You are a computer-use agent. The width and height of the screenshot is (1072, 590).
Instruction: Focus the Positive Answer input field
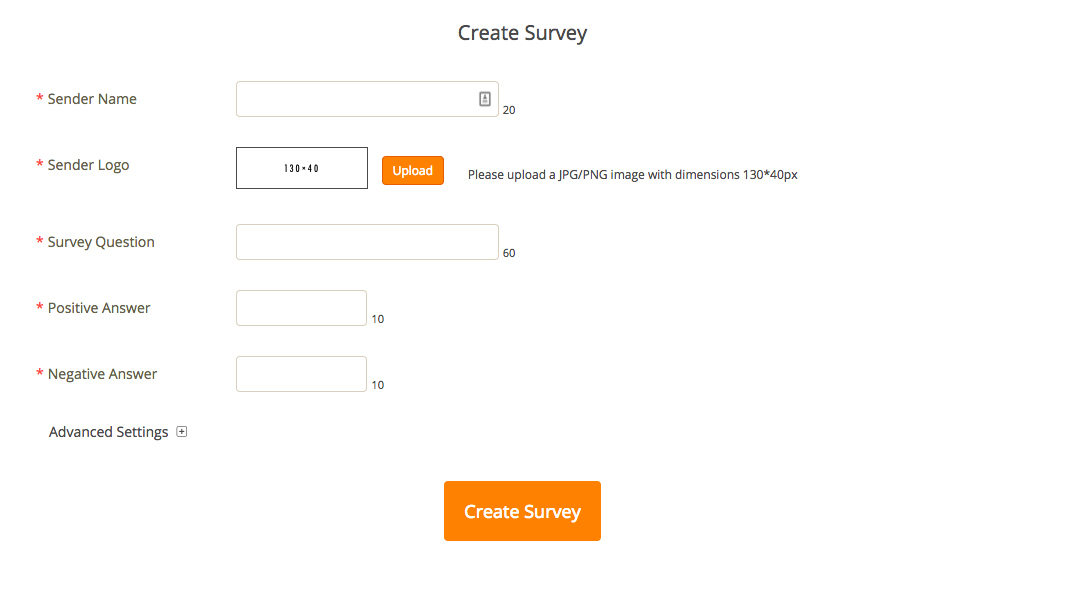302,308
